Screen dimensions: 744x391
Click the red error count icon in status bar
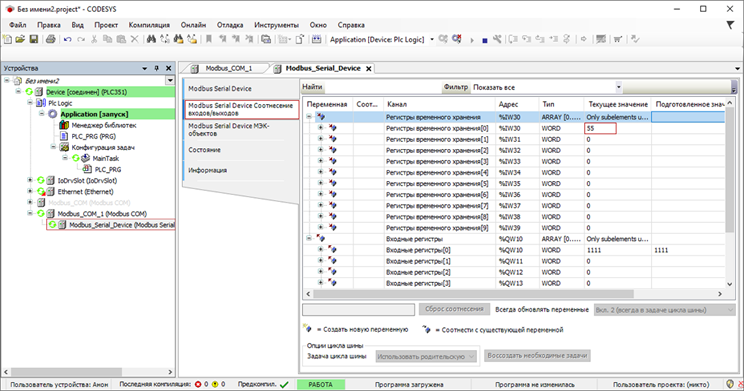[x=198, y=384]
